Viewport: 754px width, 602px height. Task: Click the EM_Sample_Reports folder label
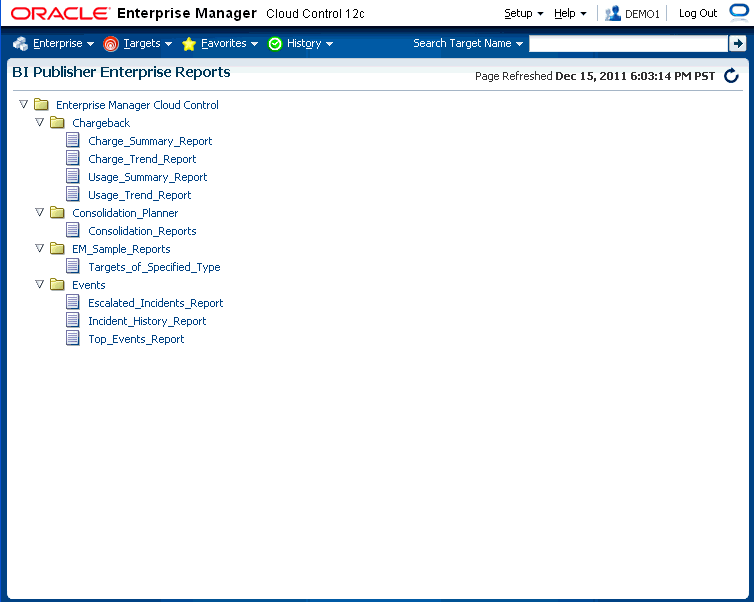coord(121,249)
